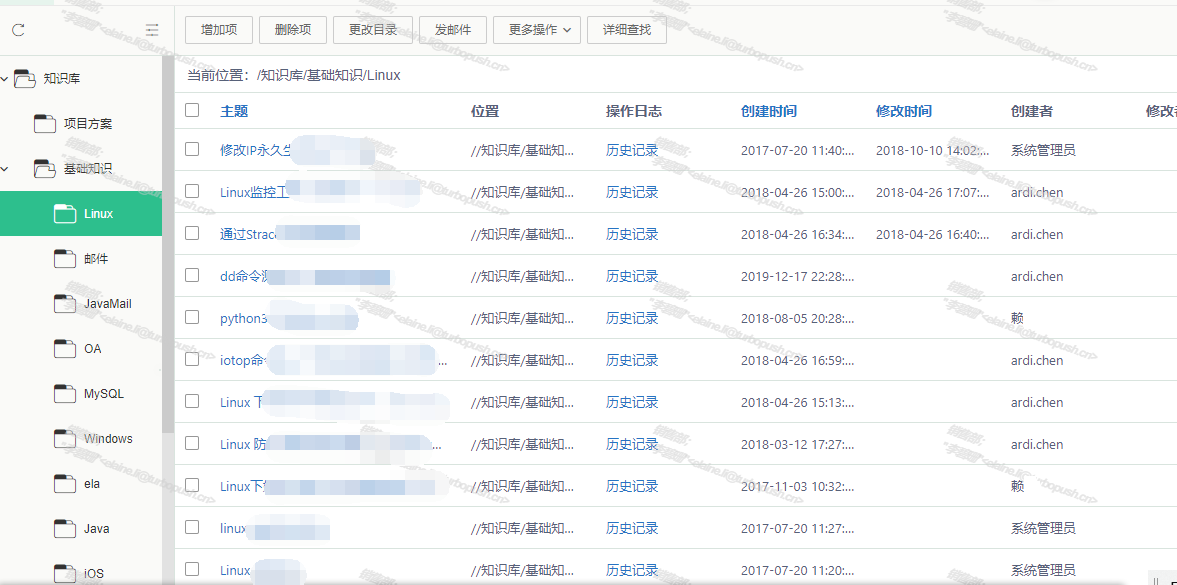The width and height of the screenshot is (1177, 585).
Task: Check the box for 修改IP永久生 row
Action: [192, 150]
